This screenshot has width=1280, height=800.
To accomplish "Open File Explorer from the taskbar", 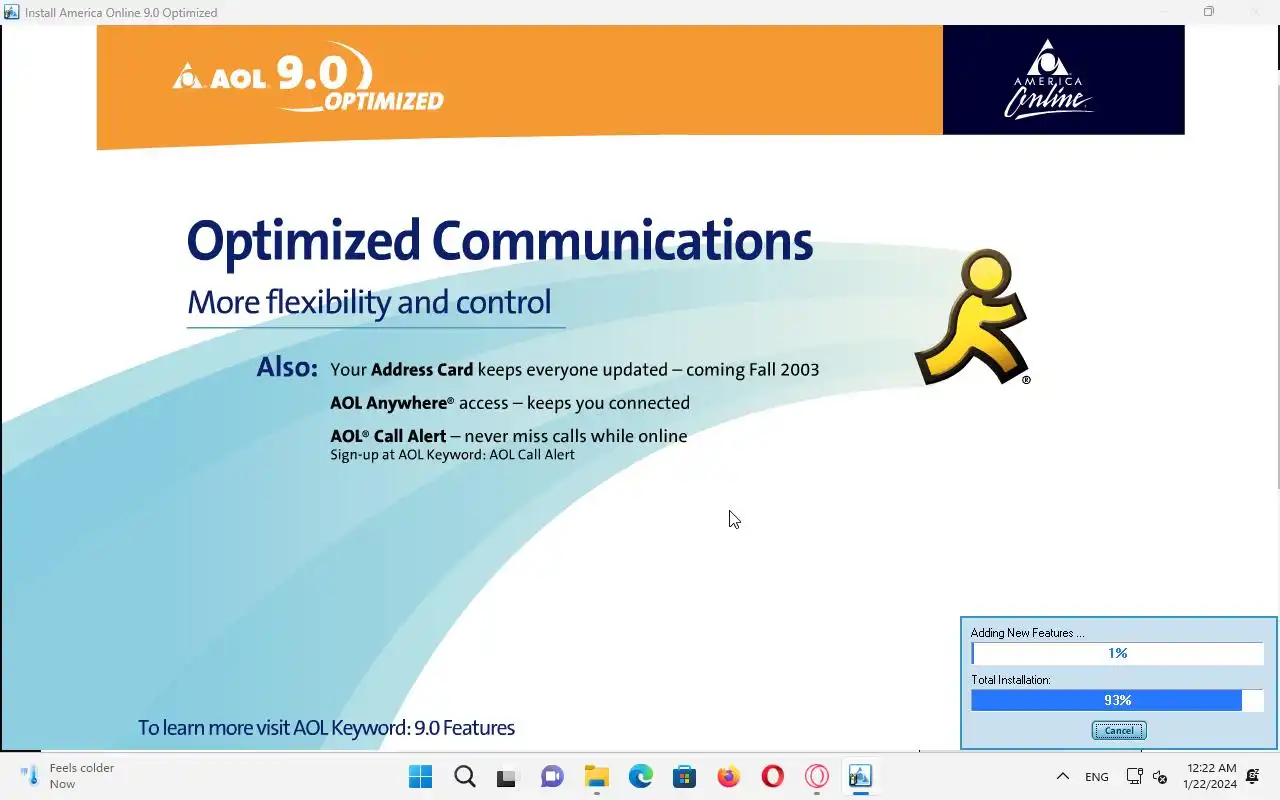I will 597,776.
